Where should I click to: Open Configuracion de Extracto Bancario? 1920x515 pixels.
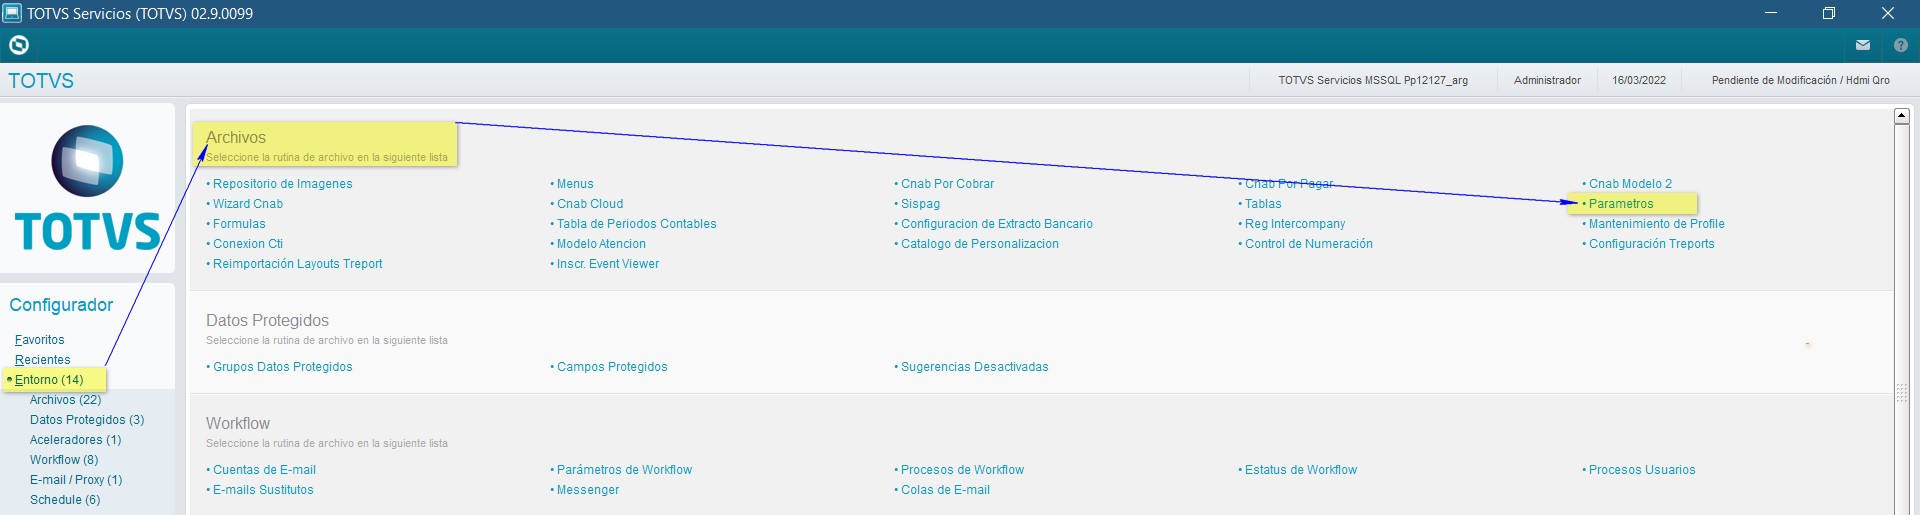(x=996, y=224)
